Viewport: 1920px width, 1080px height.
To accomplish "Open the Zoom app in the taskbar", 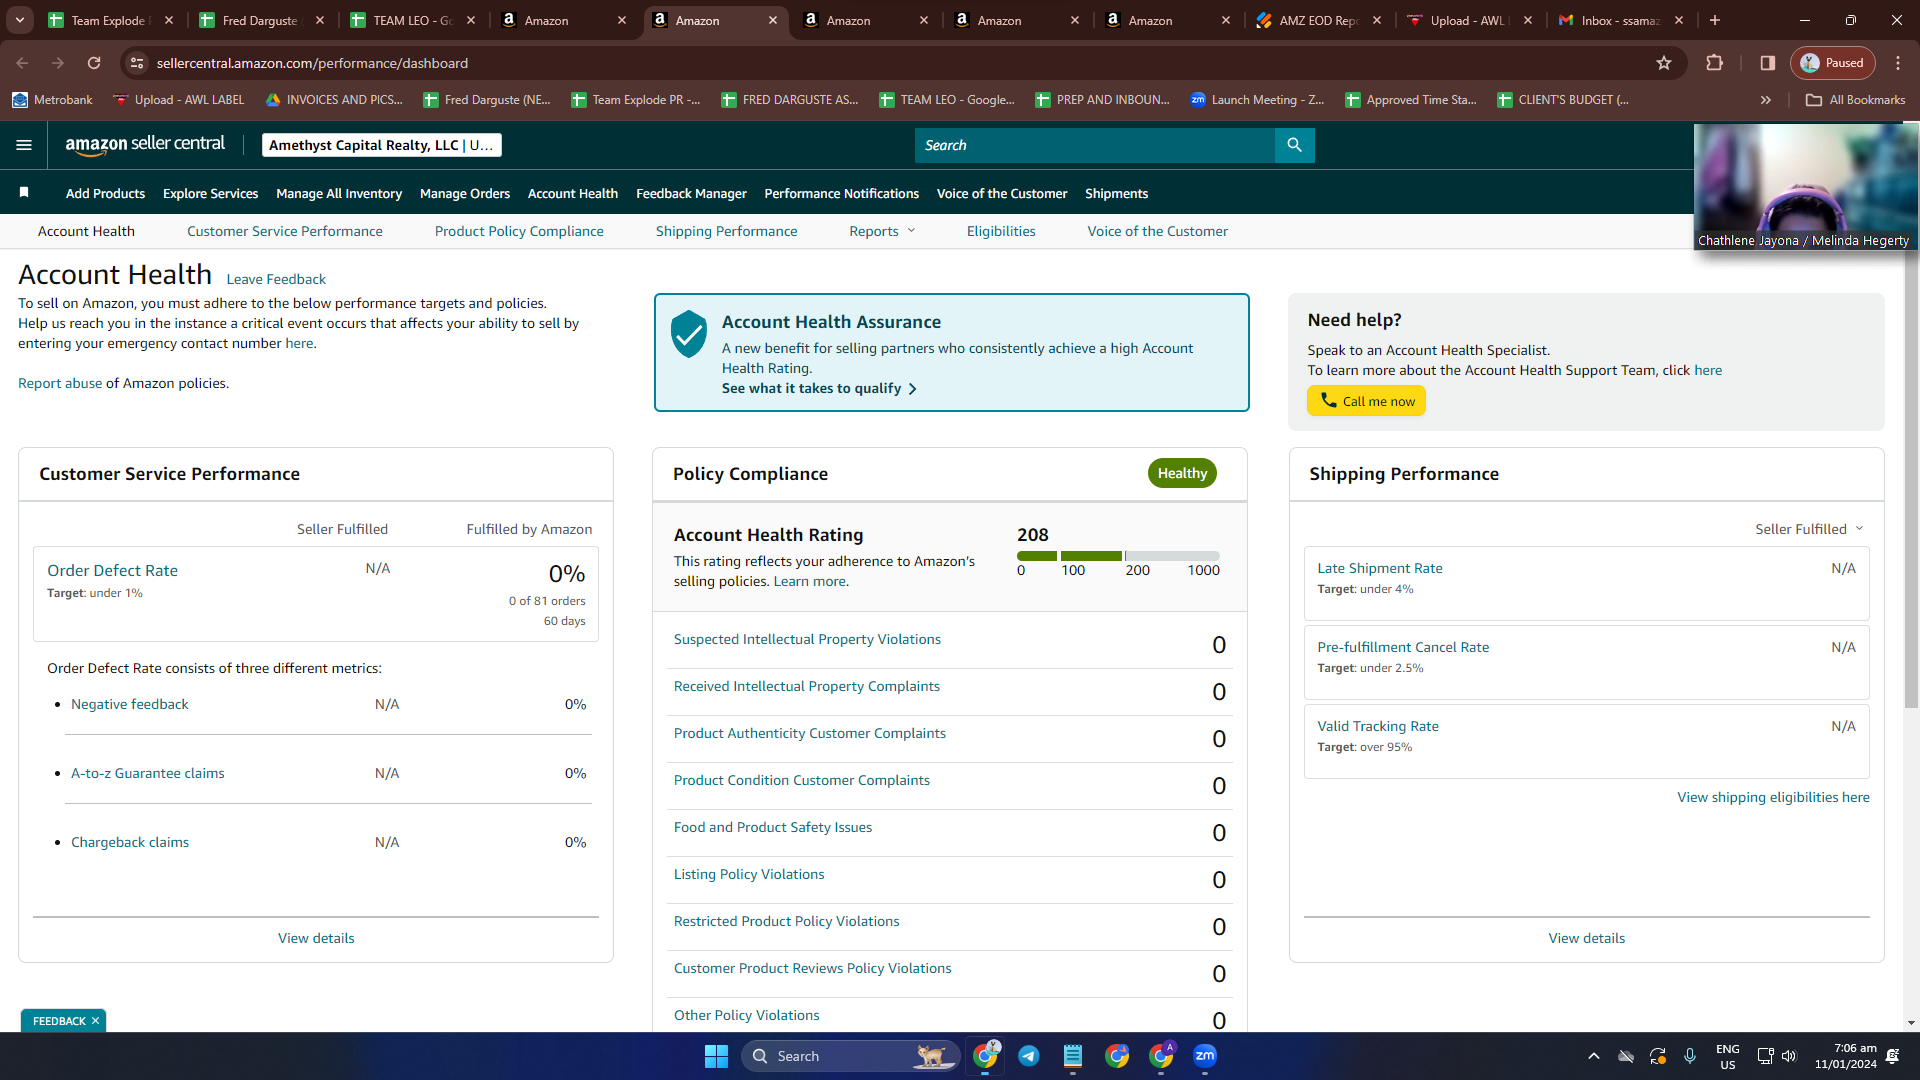I will pos(1205,1056).
